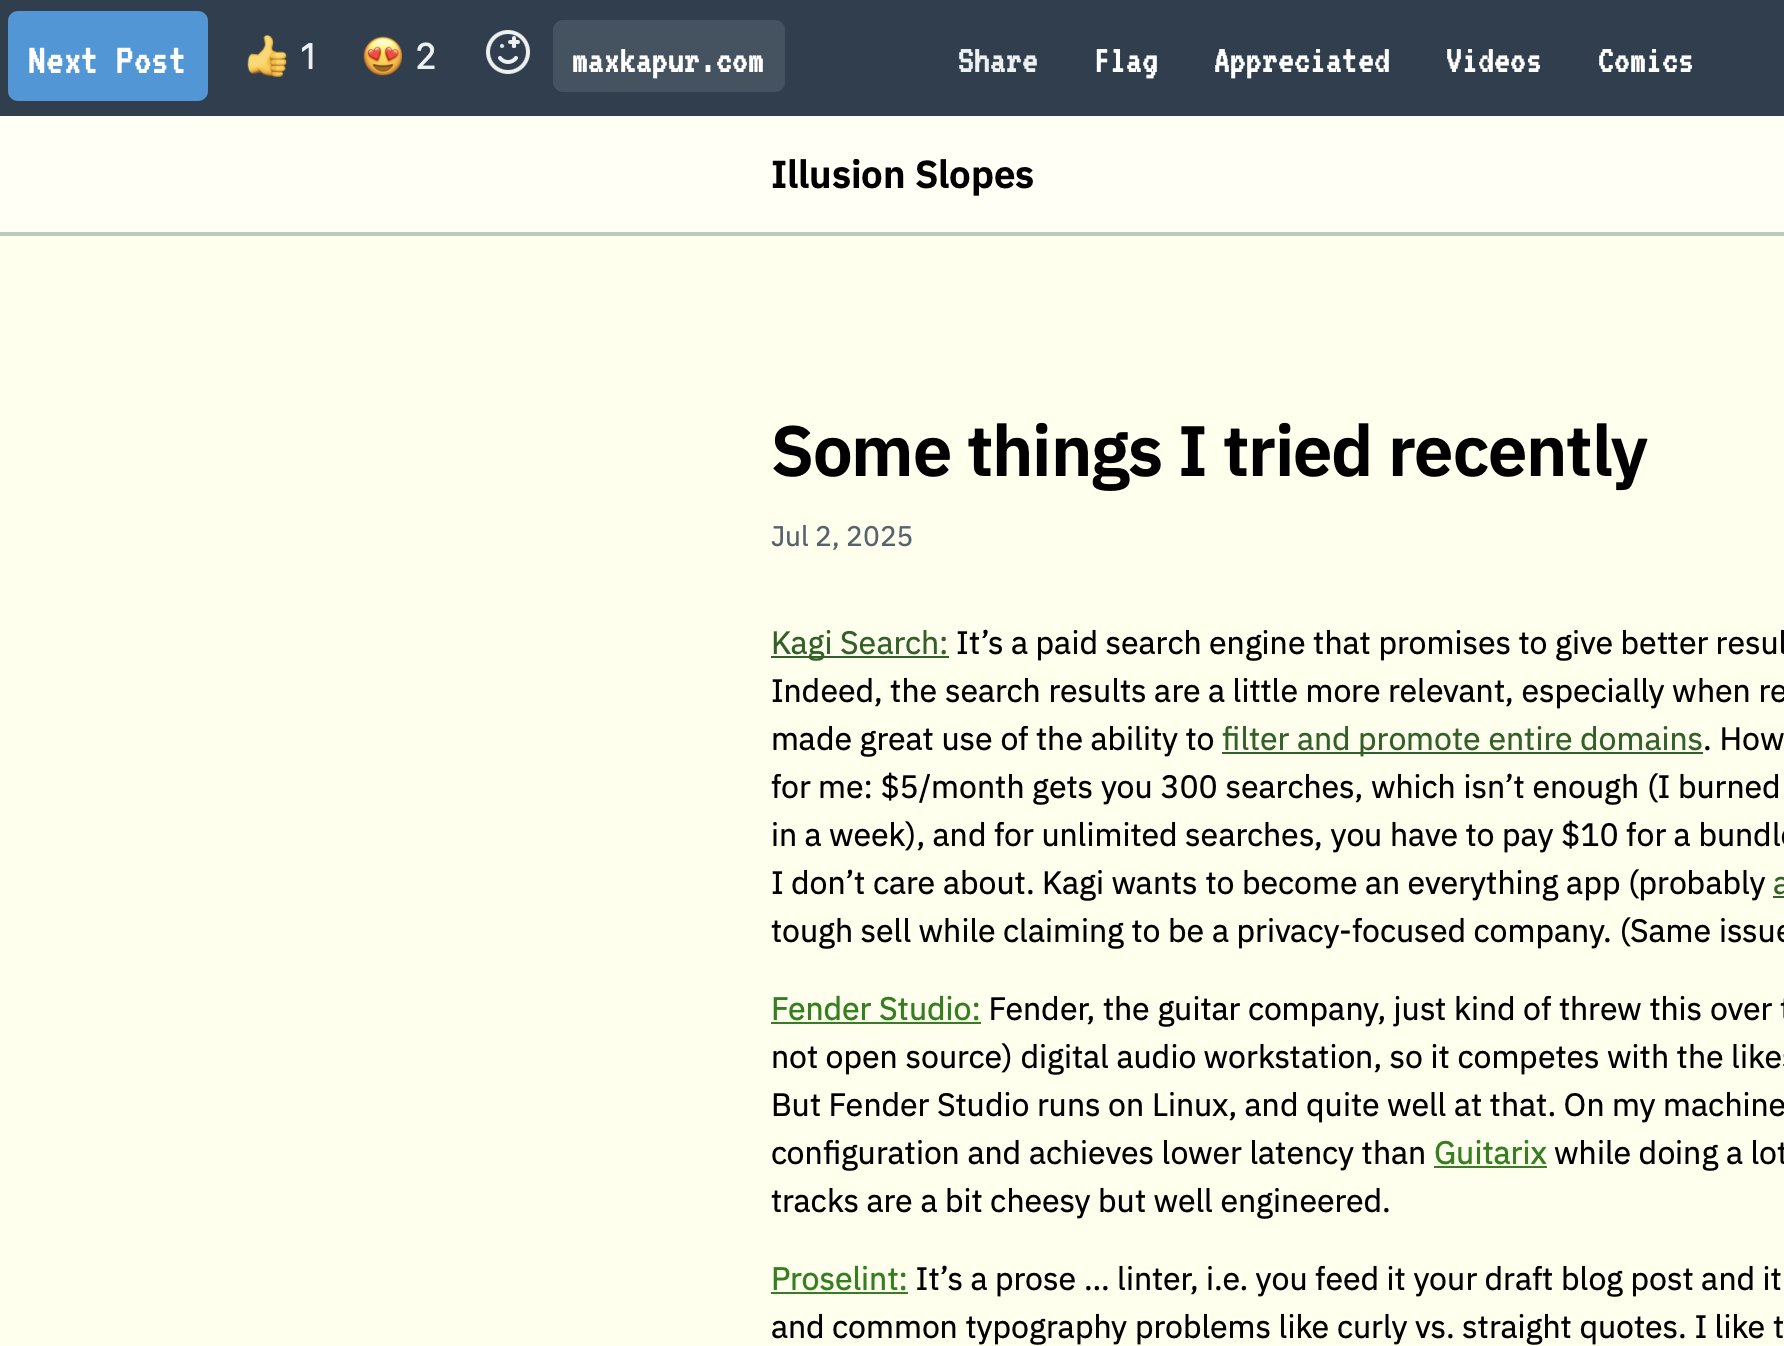Screen dimensions: 1784x1346
Task: Open the Comics section
Action: (x=1645, y=61)
